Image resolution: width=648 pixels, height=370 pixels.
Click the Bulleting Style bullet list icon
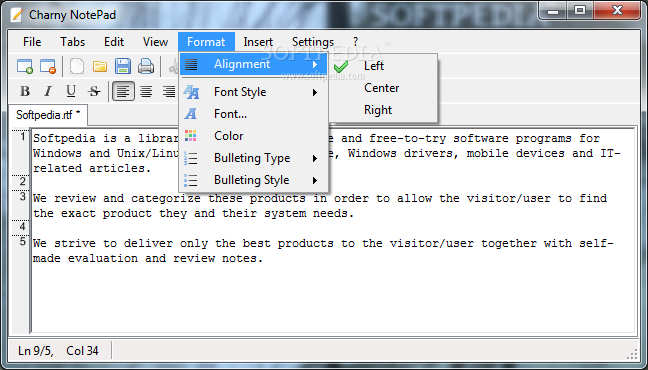[191, 180]
